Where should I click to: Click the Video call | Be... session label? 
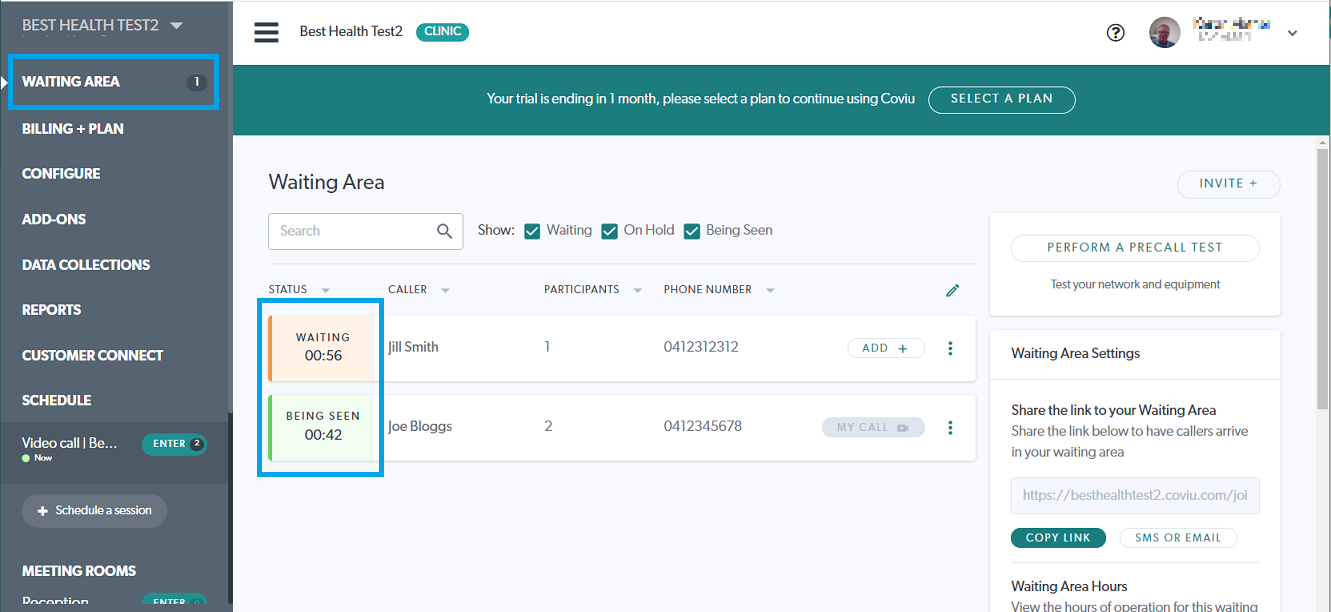pos(70,443)
